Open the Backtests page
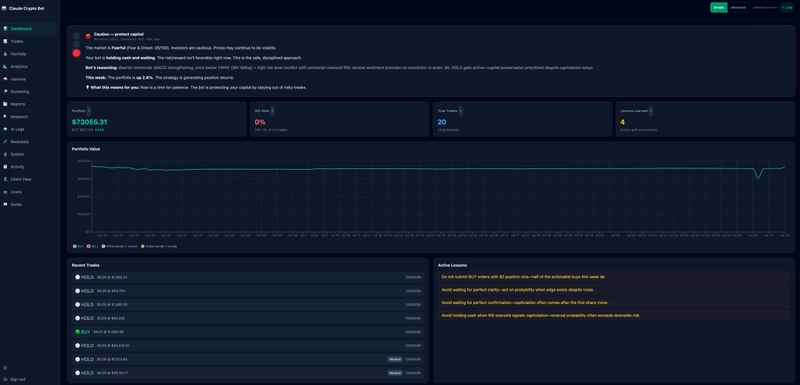Screen dimensions: 800x385 [29, 142]
